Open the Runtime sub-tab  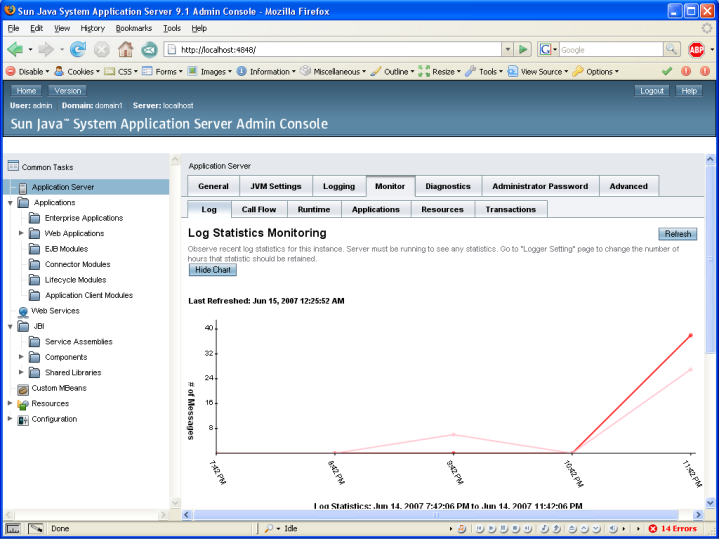(x=314, y=209)
